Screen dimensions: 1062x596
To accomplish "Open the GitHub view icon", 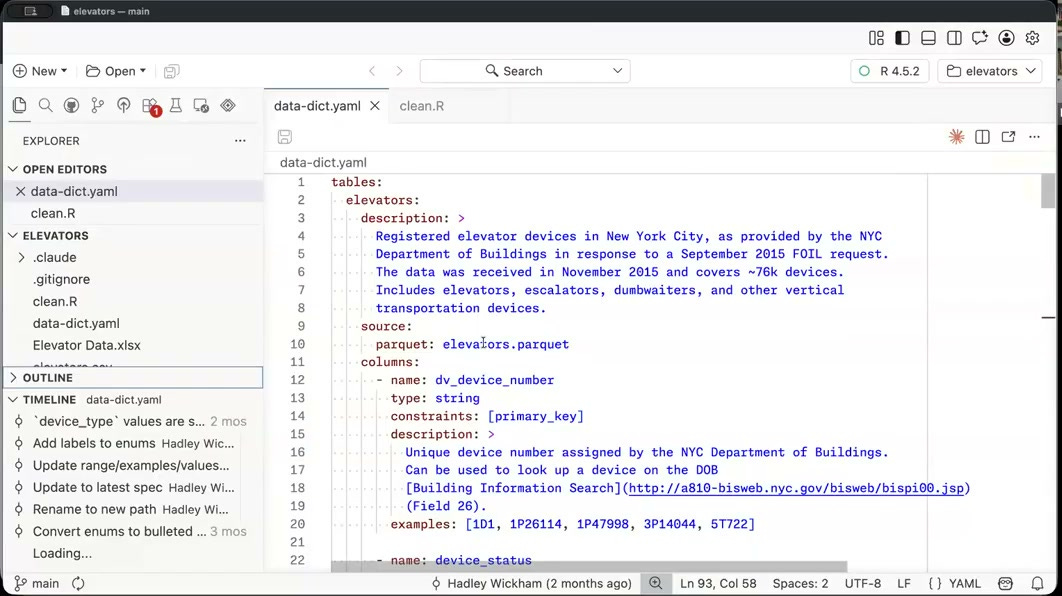I will (71, 105).
